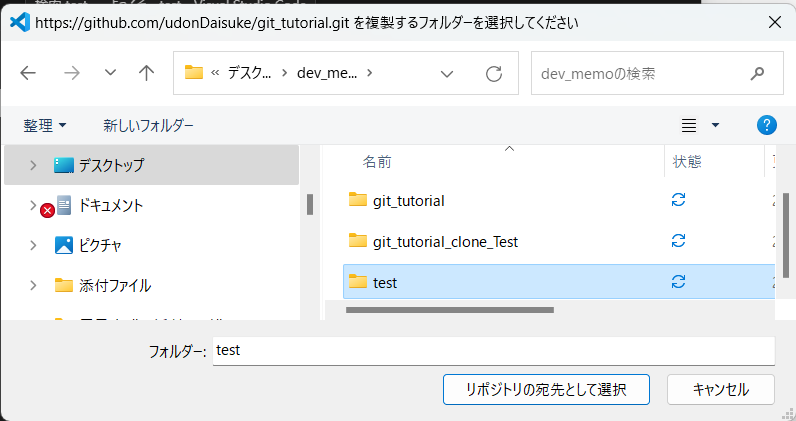
Task: Open the recent locations chevron dropdown
Action: tap(110, 73)
